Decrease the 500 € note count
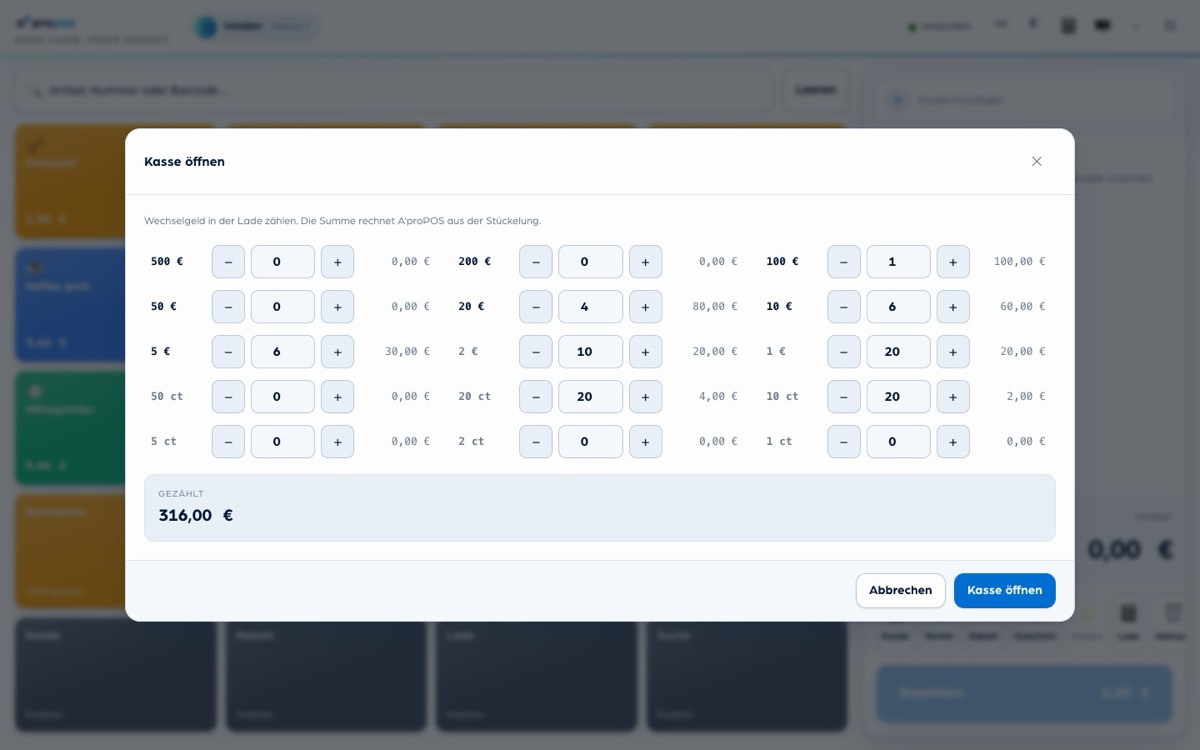 (228, 262)
